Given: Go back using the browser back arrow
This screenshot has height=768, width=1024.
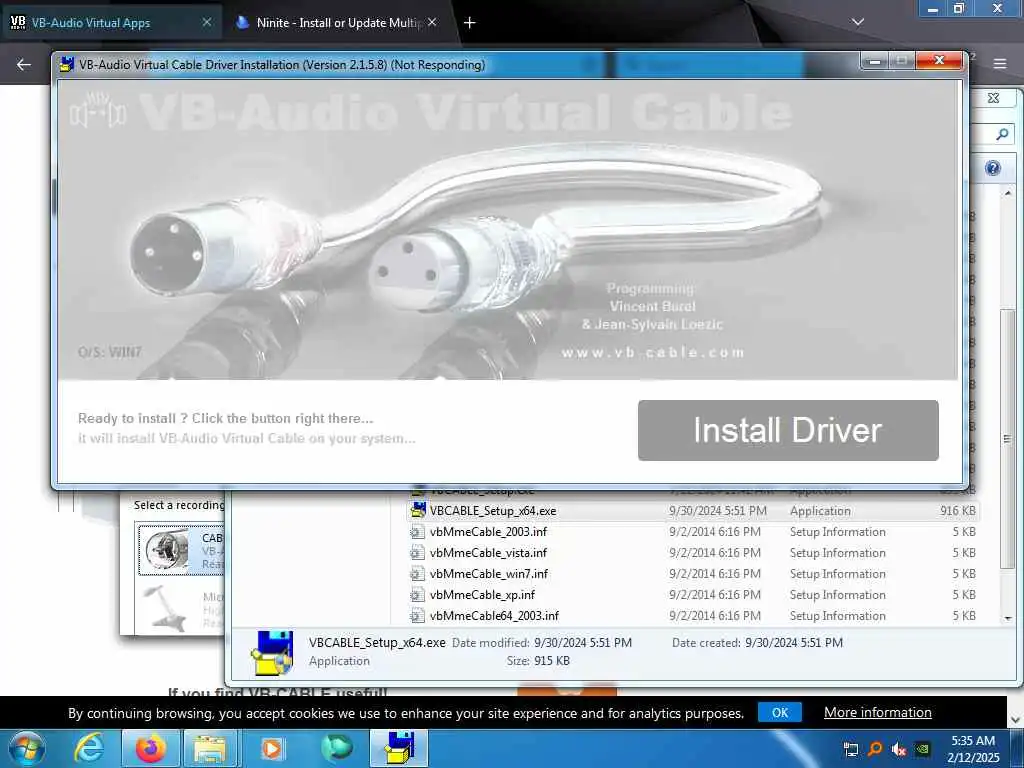Looking at the screenshot, I should tap(24, 64).
